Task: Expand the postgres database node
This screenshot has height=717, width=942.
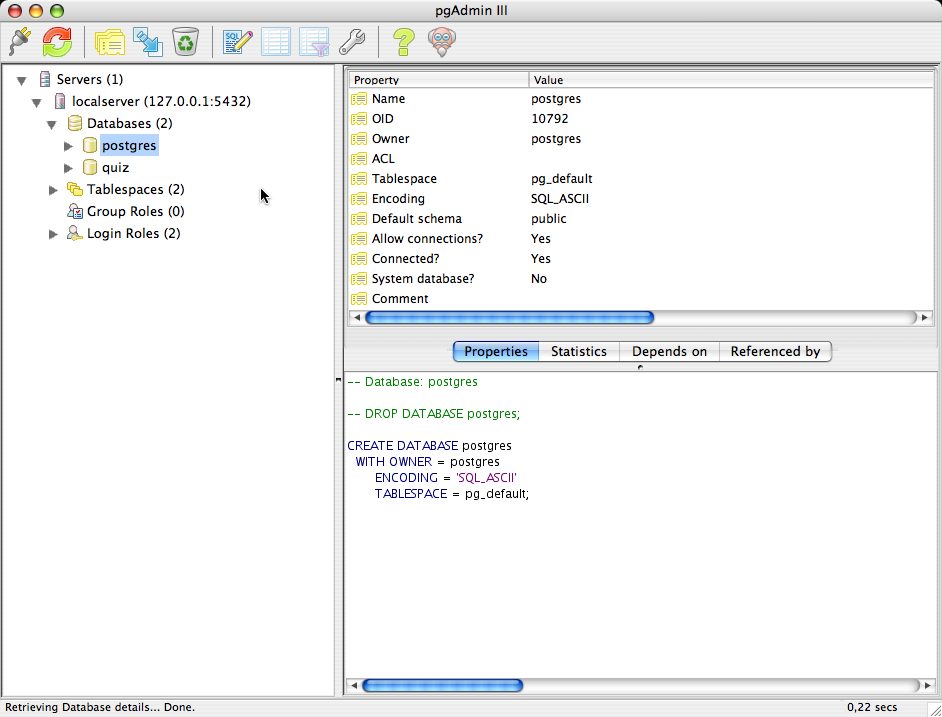Action: coord(69,146)
